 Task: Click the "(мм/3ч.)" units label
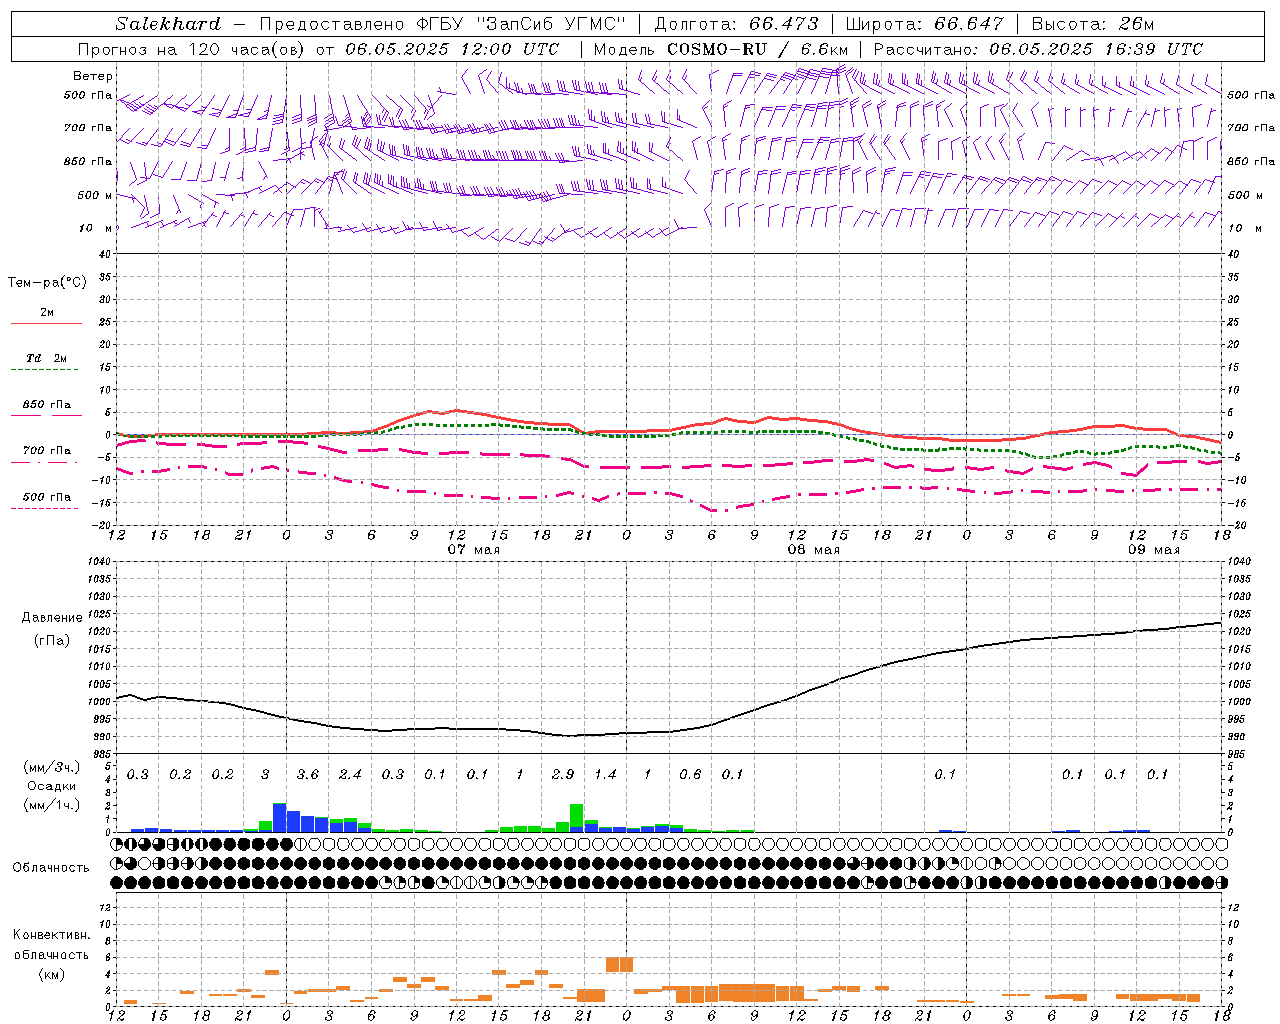(51, 767)
